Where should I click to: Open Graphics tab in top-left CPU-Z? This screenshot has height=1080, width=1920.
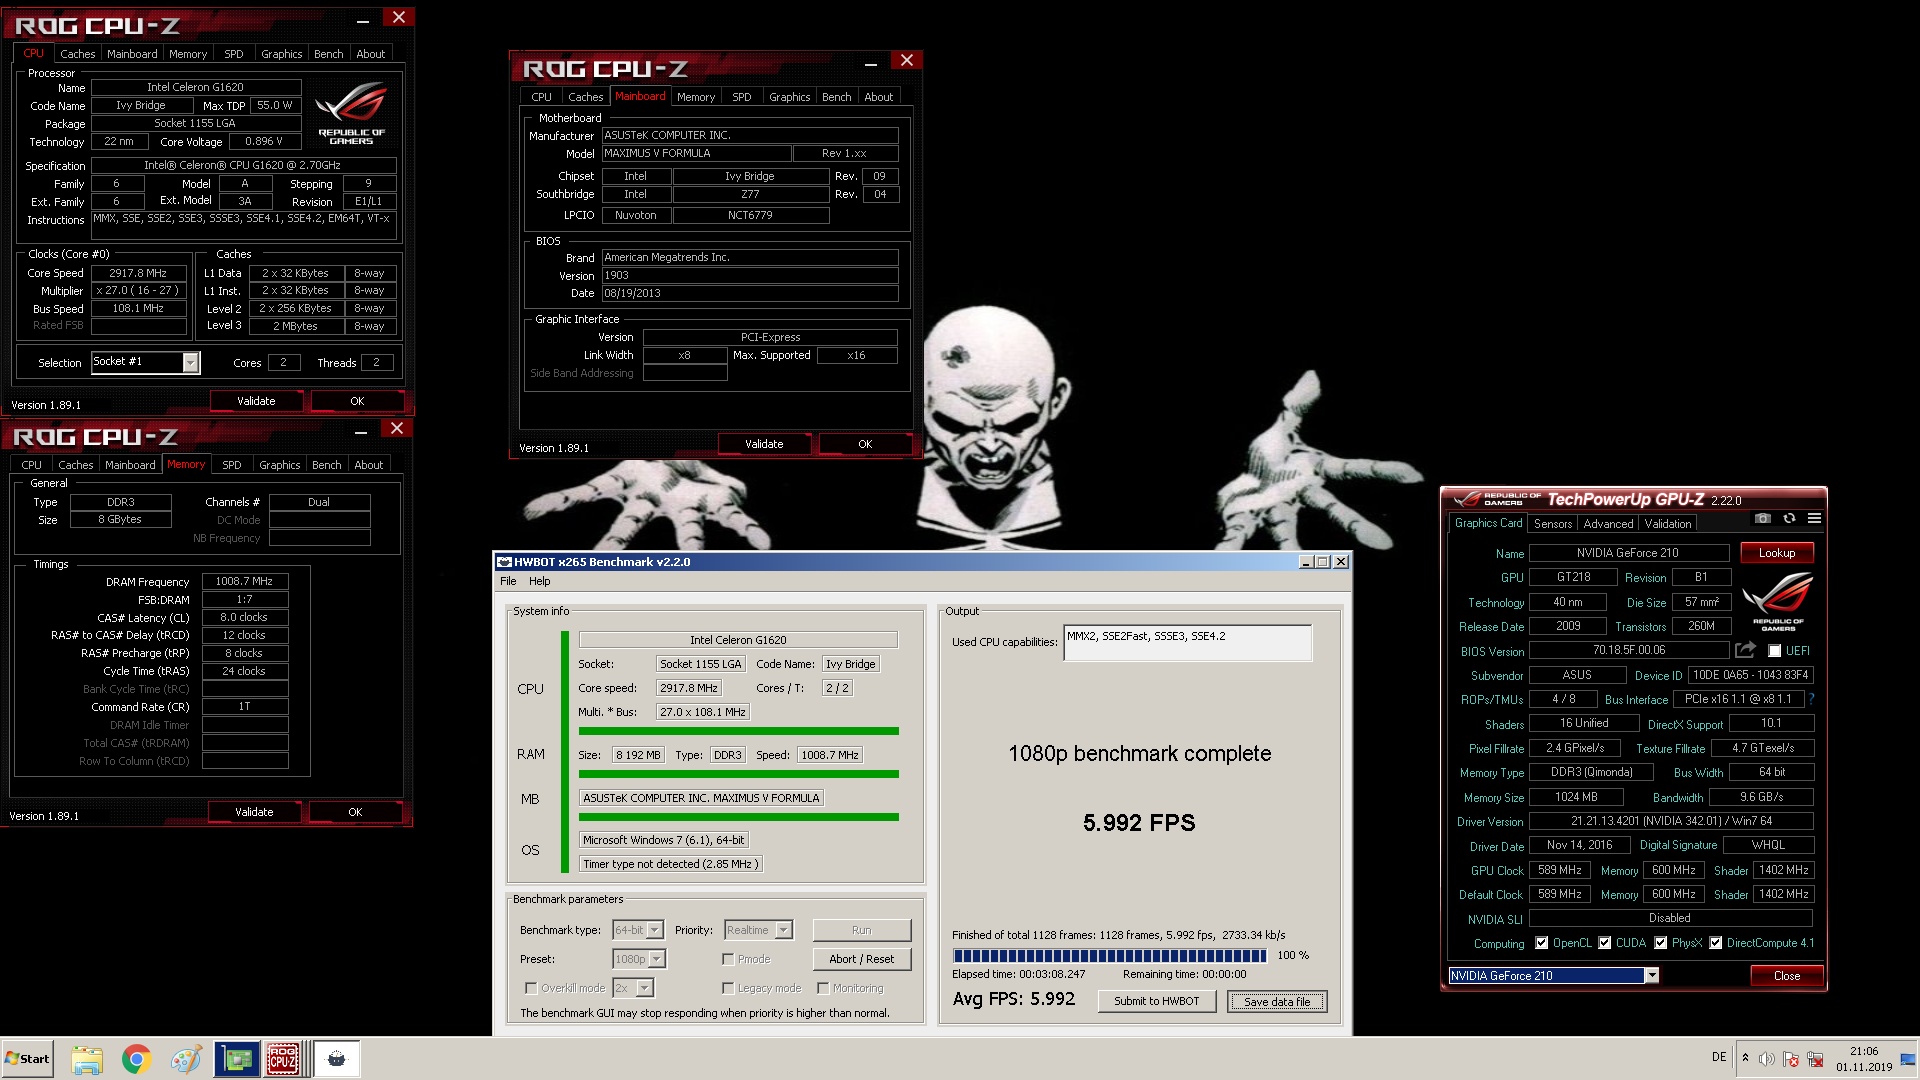coord(281,54)
